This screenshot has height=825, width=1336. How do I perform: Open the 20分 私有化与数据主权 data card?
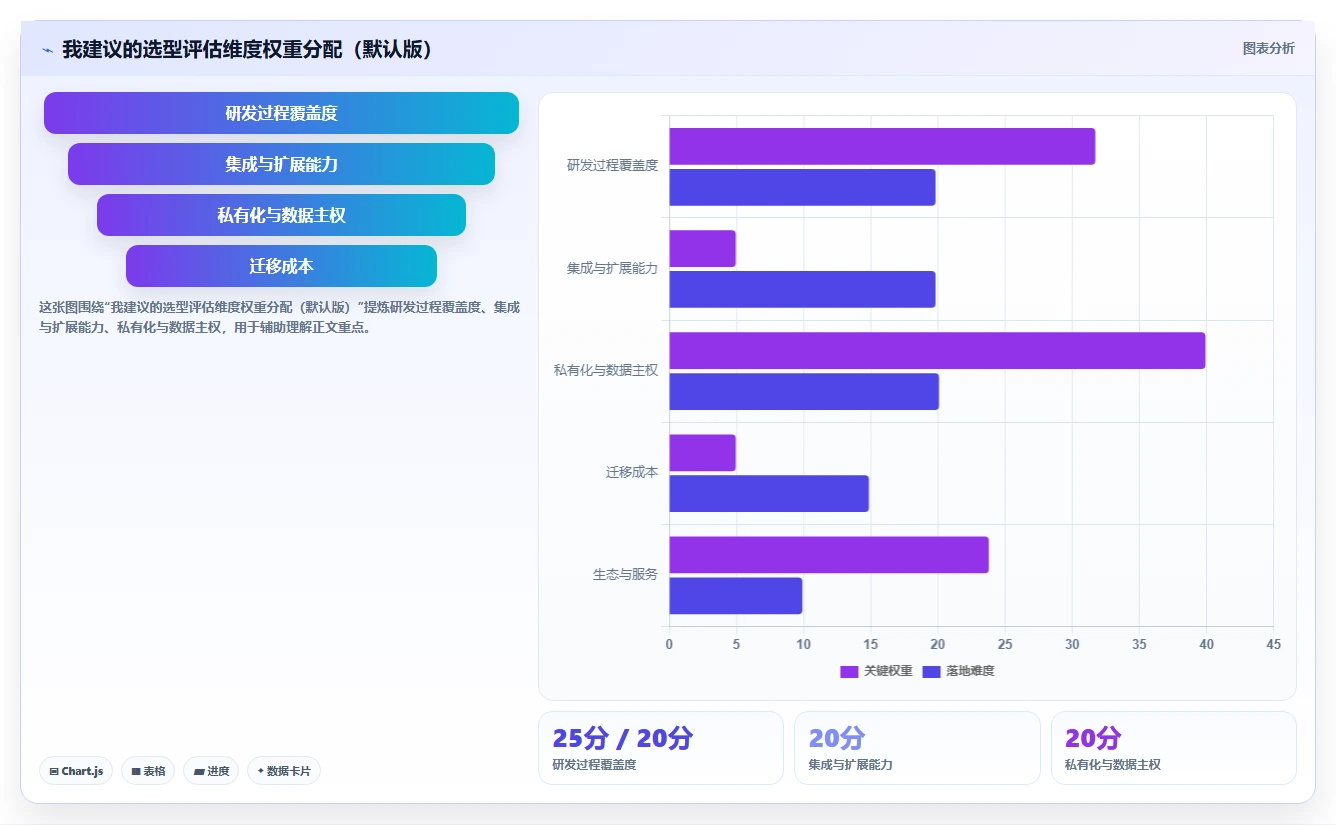[x=1174, y=748]
